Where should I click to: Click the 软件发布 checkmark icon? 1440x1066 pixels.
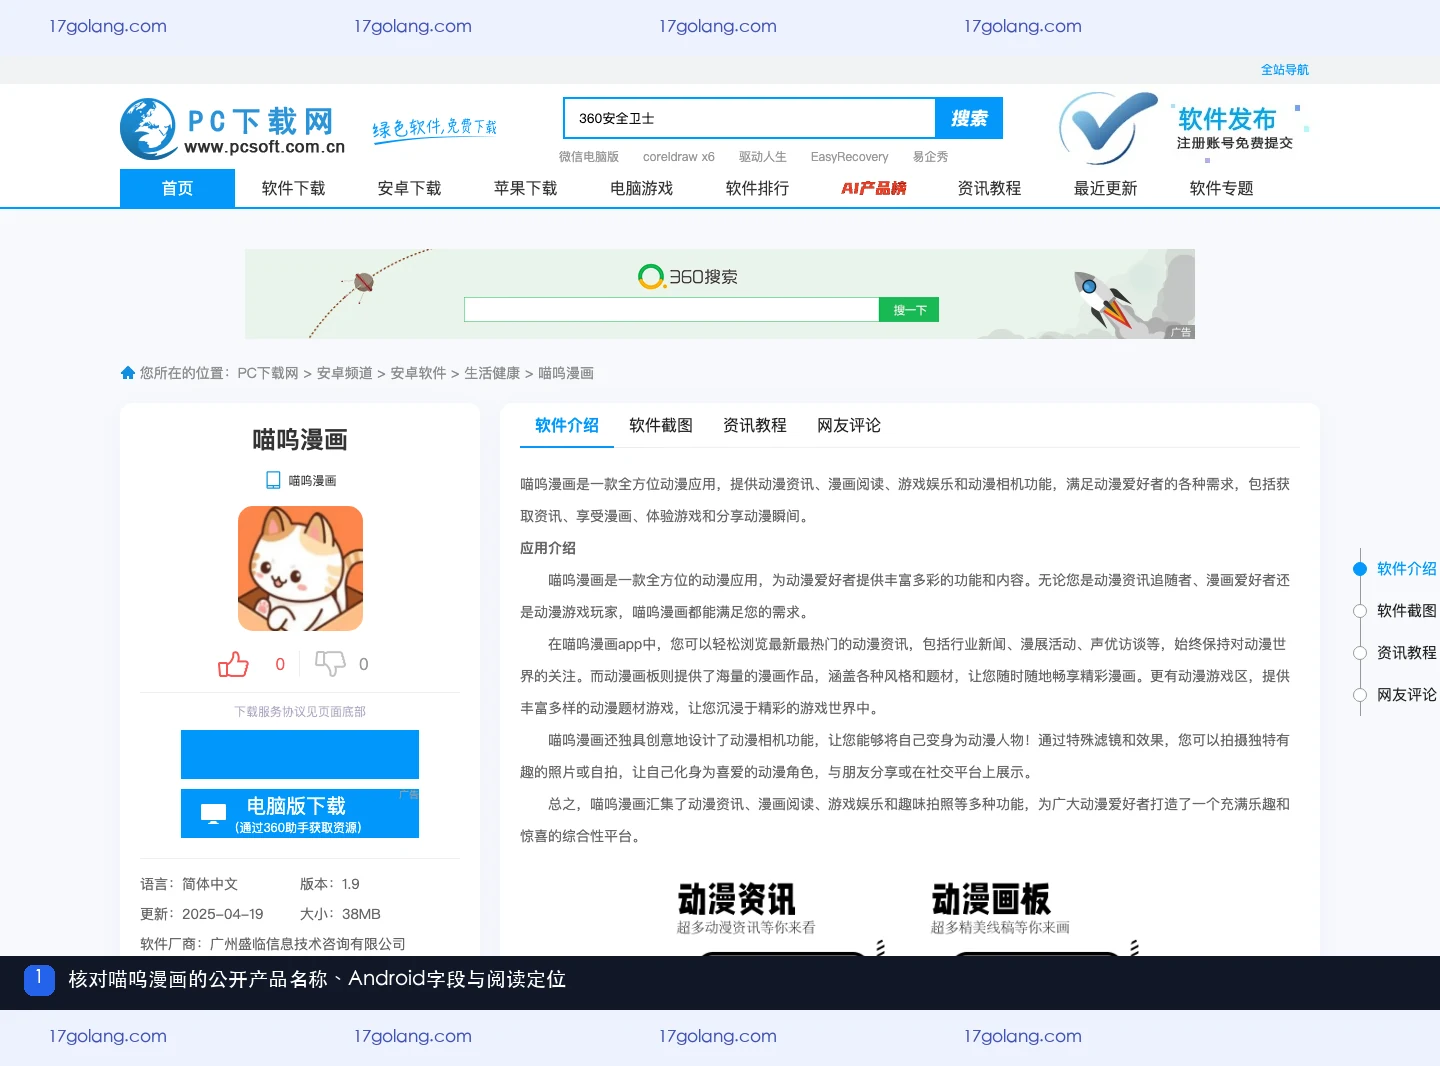point(1108,128)
